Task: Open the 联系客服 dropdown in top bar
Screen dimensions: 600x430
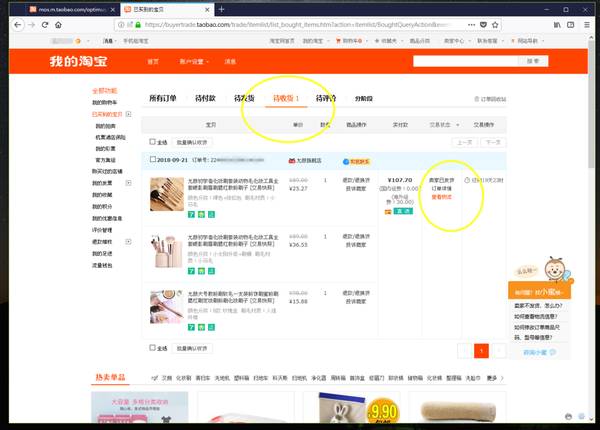Action: click(x=490, y=41)
